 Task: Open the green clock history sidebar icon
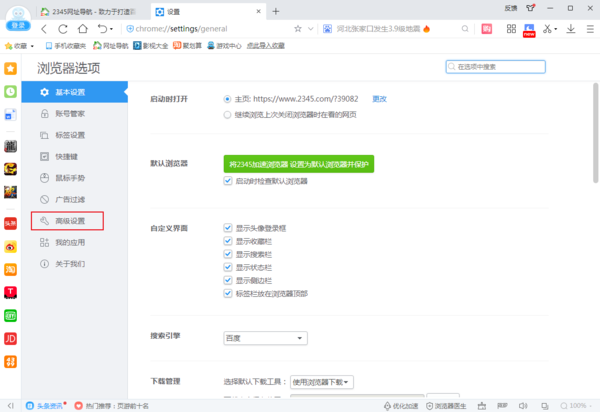[x=10, y=92]
